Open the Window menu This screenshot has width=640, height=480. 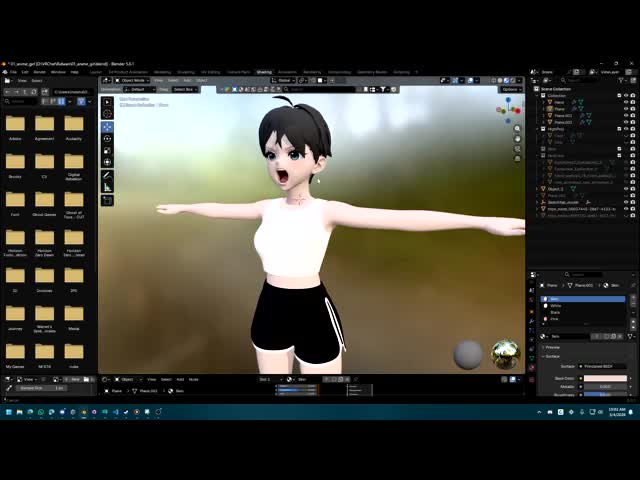pyautogui.click(x=58, y=72)
